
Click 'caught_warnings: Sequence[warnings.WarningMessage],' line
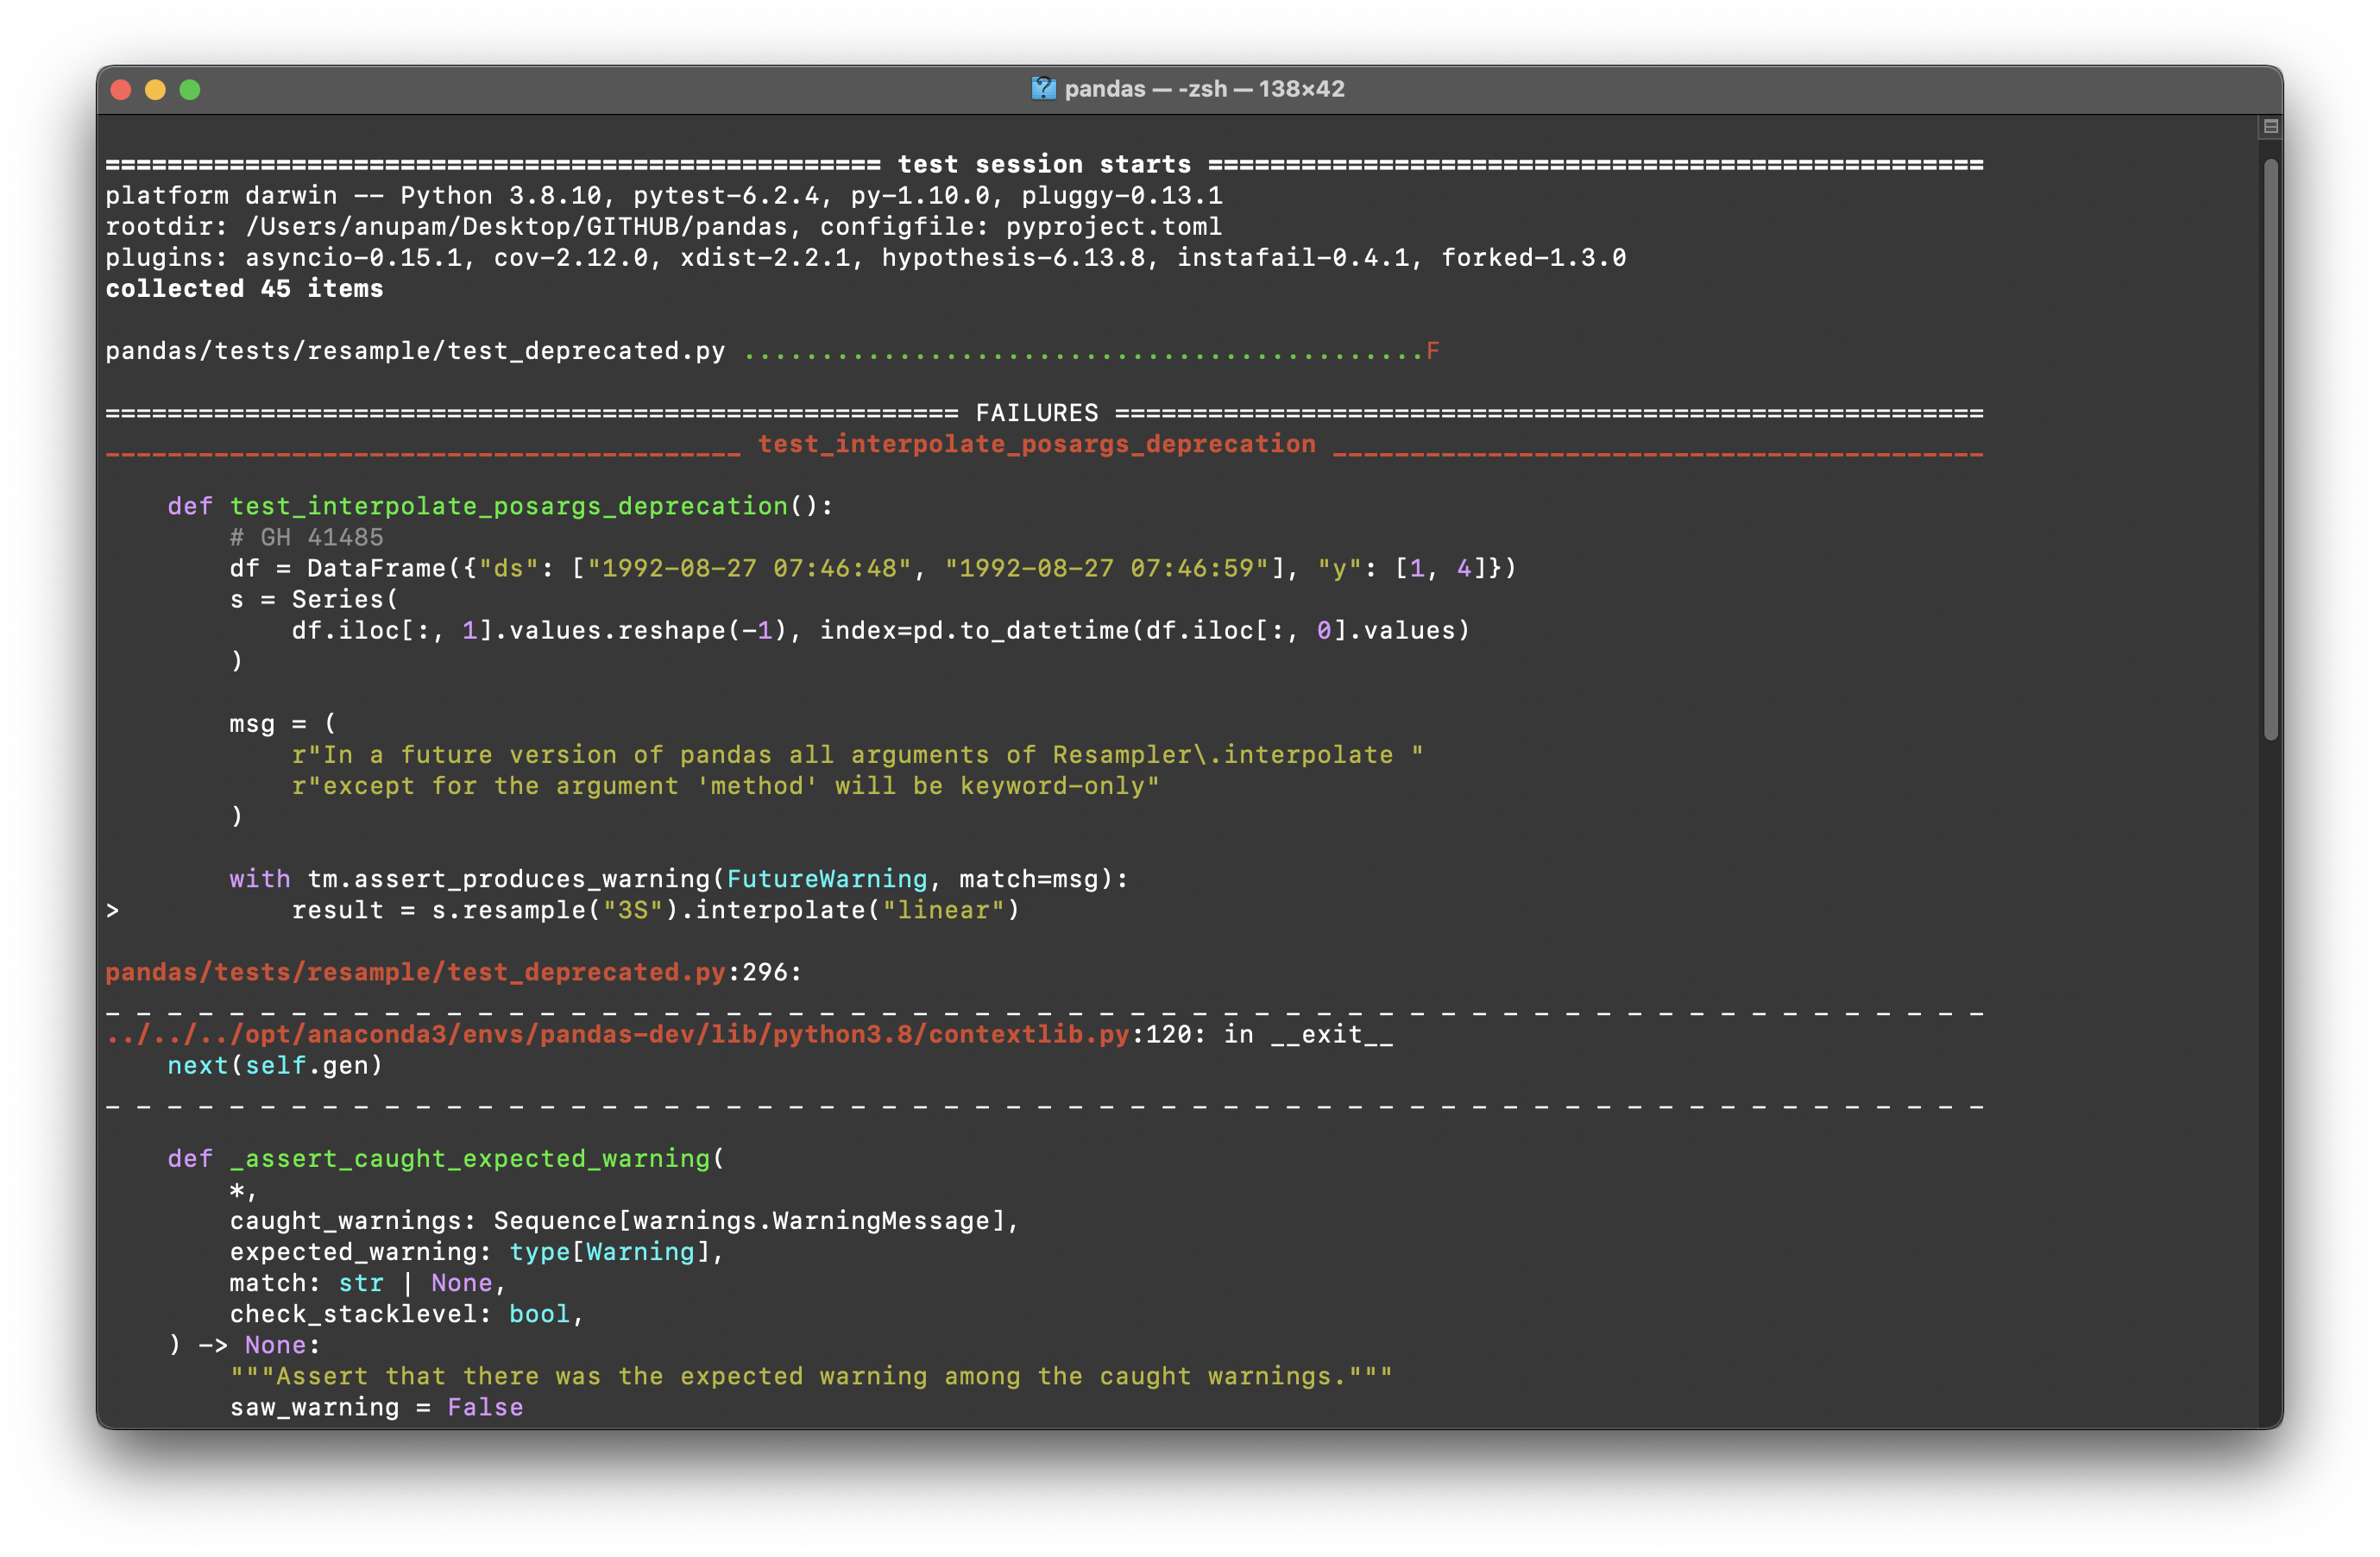[x=625, y=1221]
